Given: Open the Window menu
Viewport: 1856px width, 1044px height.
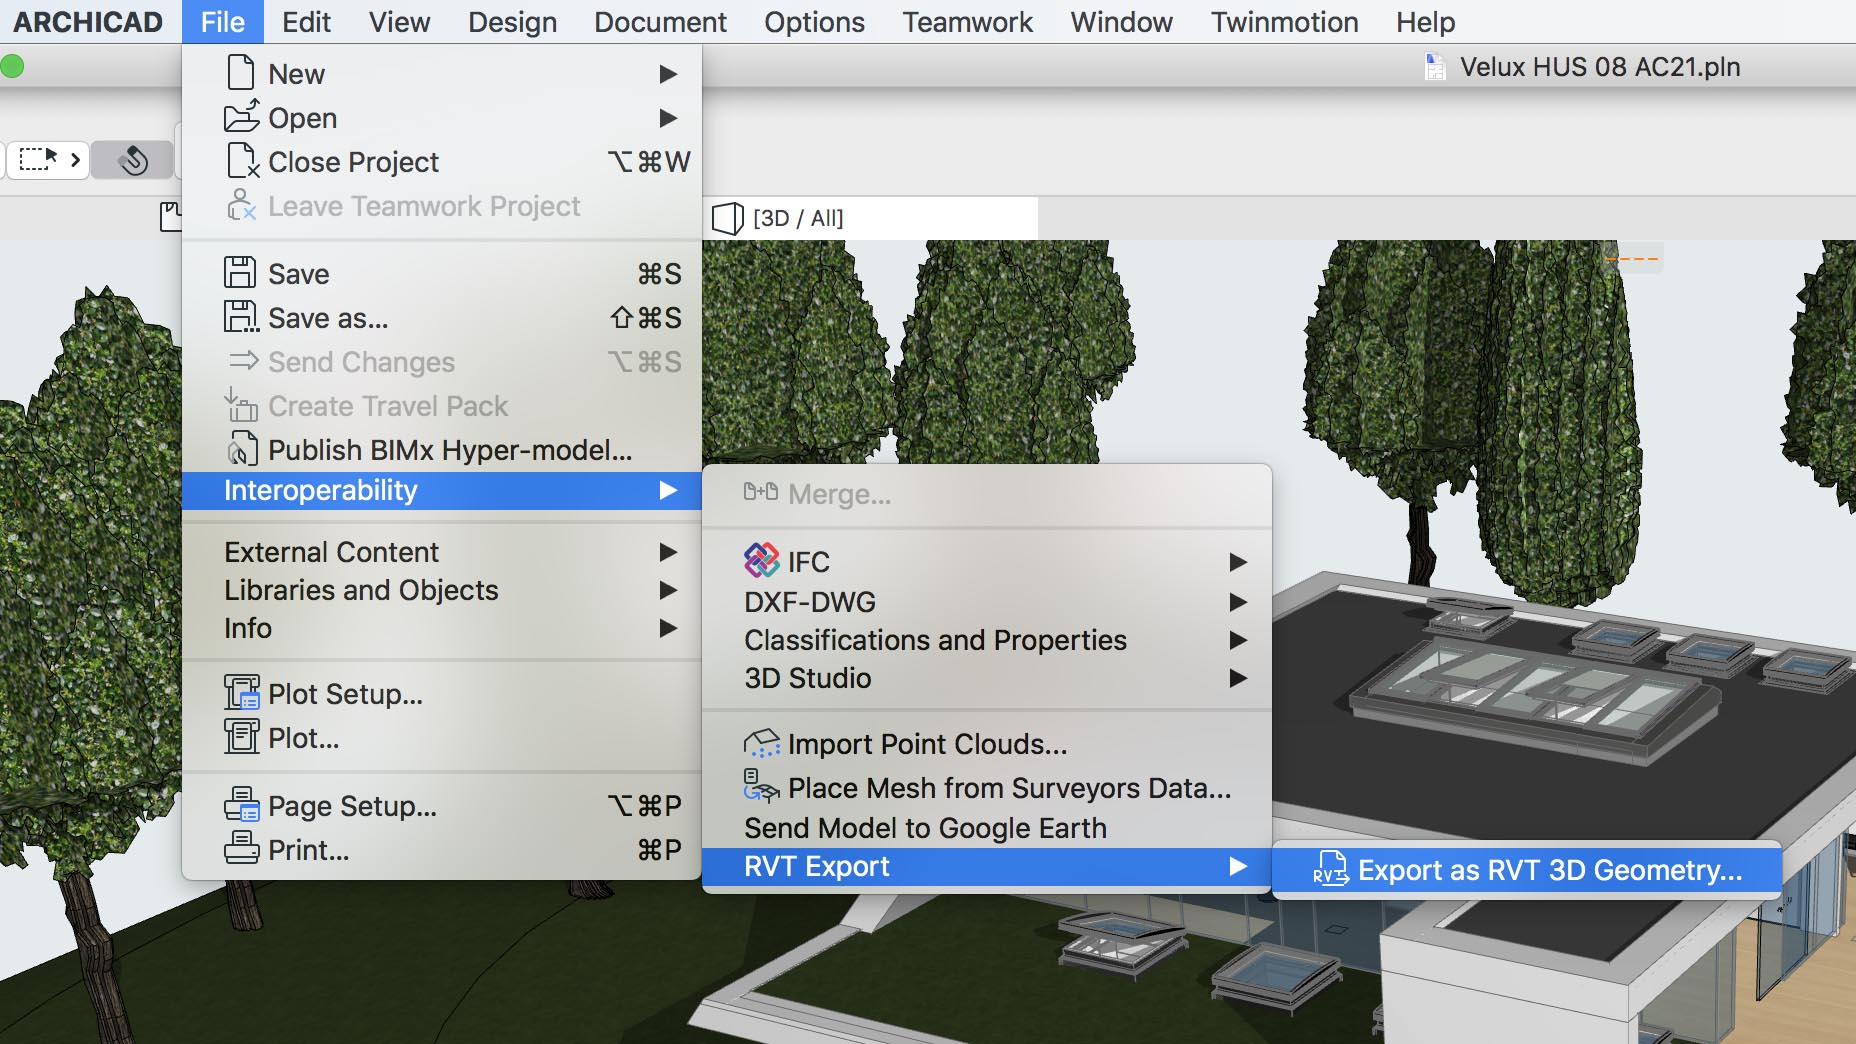Looking at the screenshot, I should (1121, 22).
